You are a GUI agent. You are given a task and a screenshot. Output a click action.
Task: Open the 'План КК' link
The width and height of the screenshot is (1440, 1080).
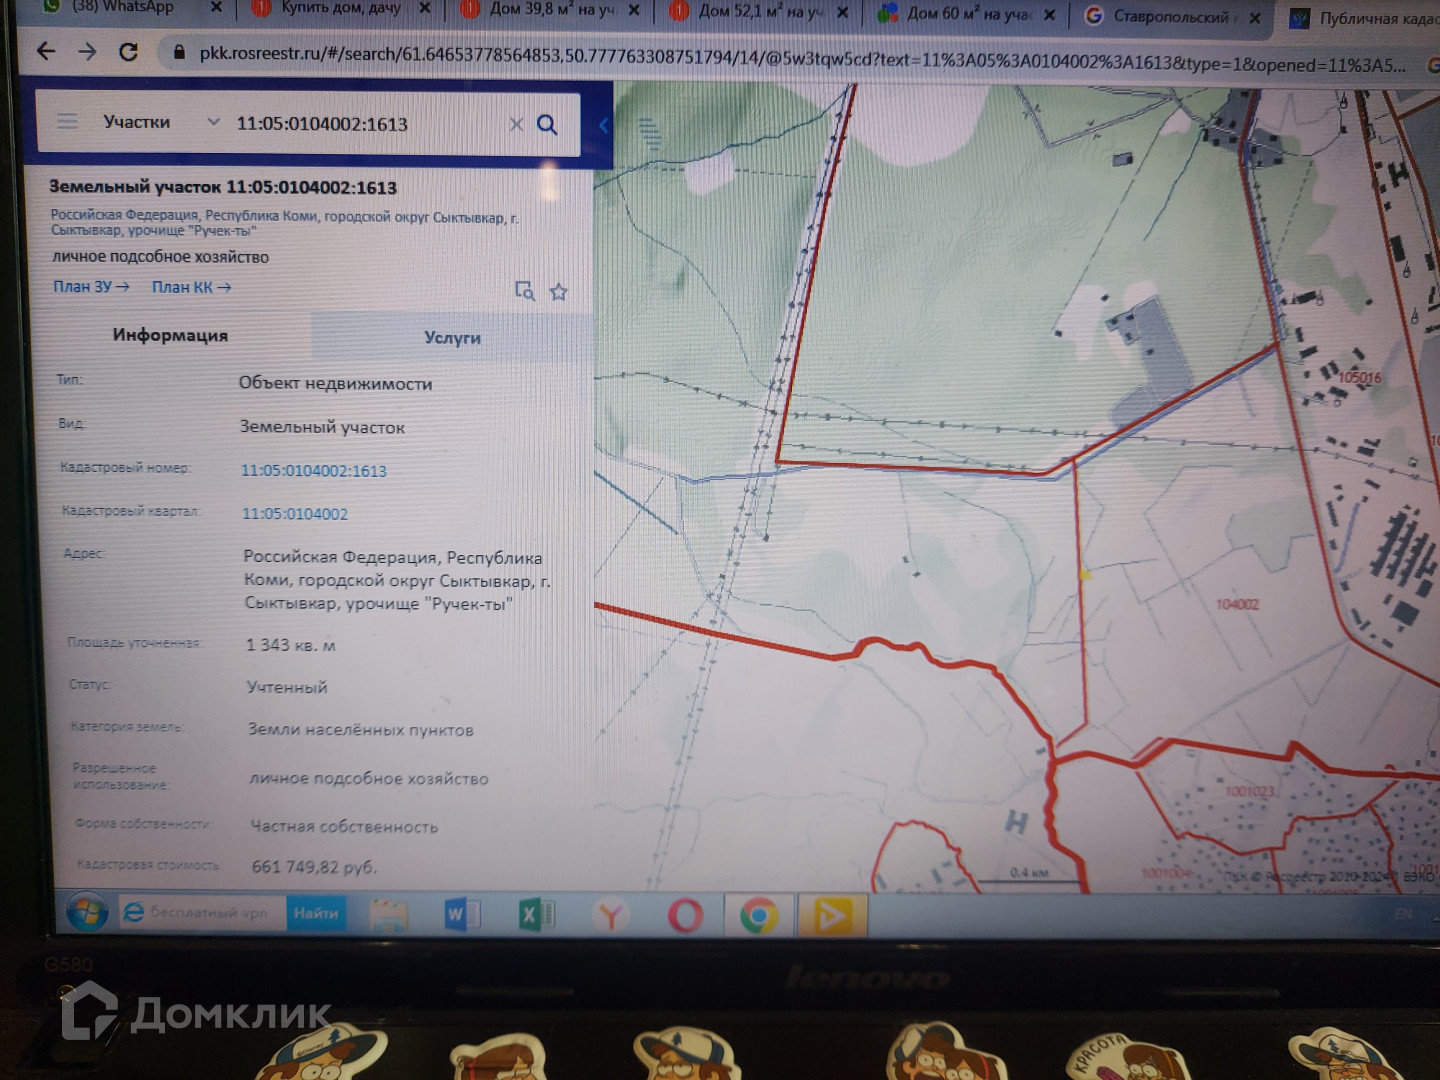pyautogui.click(x=191, y=288)
